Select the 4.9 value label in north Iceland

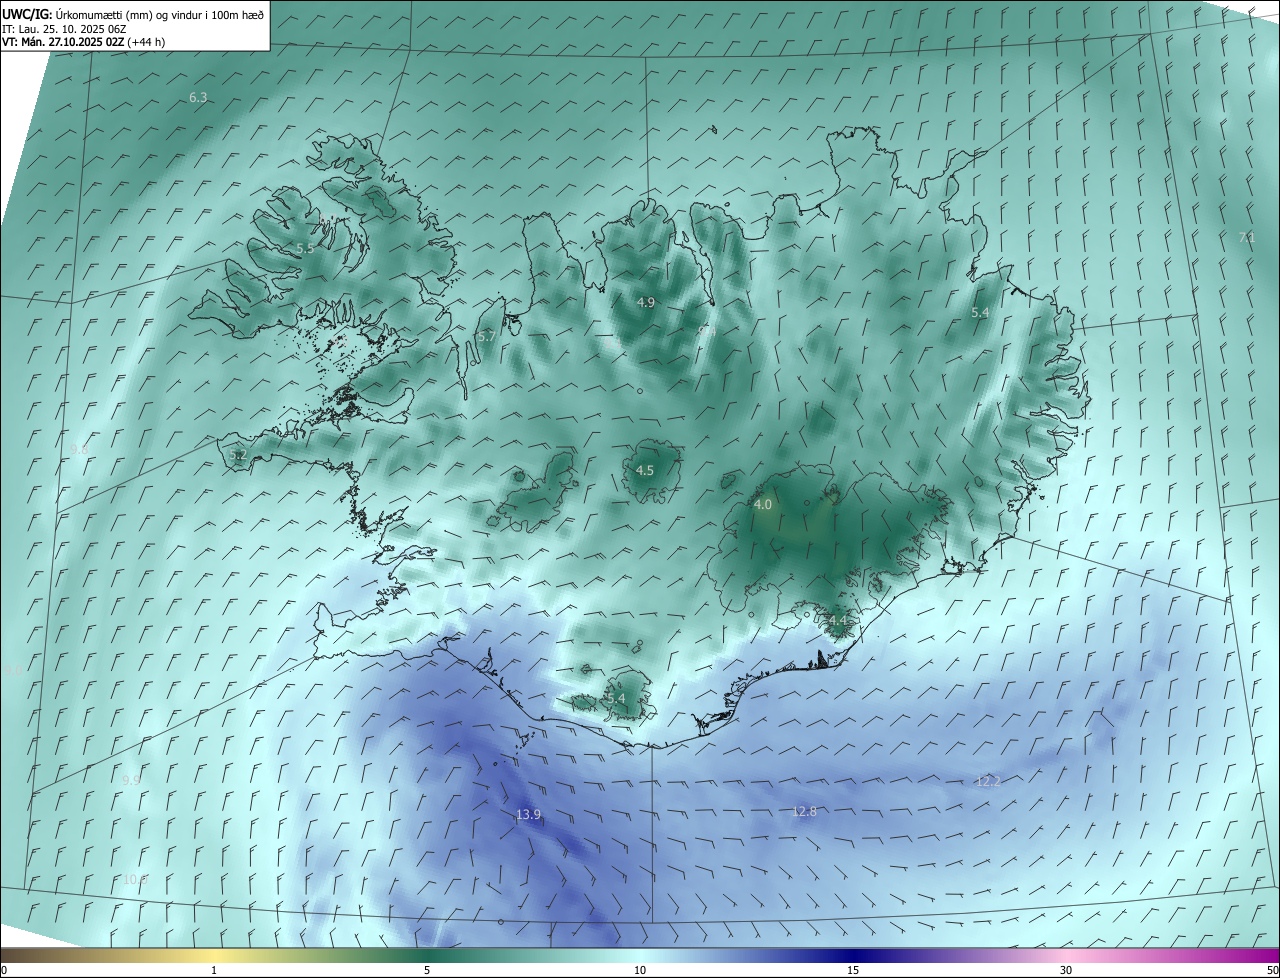coord(645,302)
